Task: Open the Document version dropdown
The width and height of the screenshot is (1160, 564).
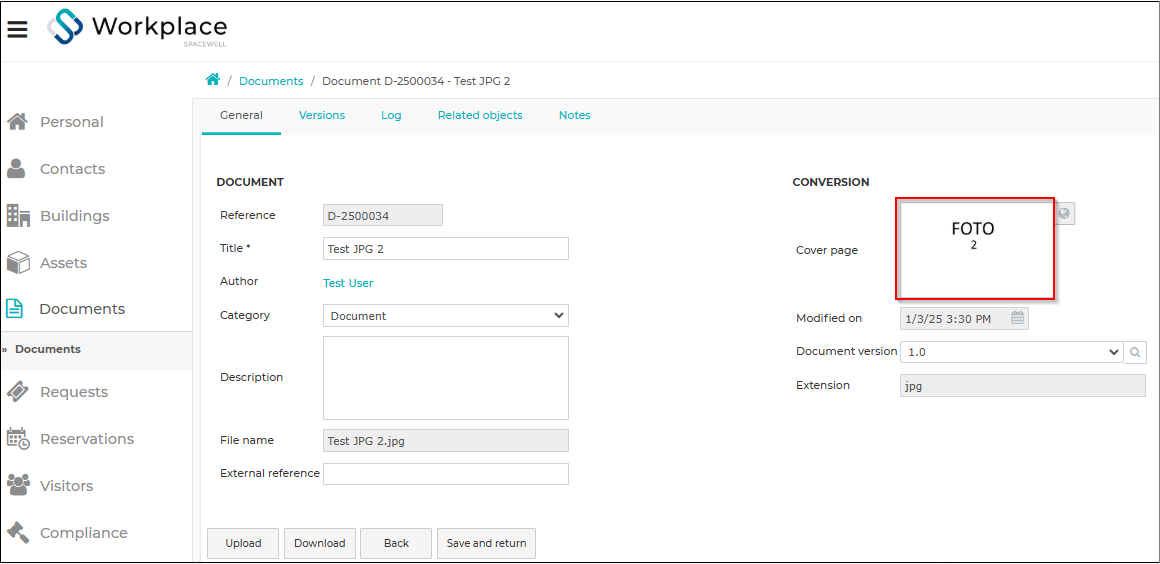Action: click(1011, 352)
